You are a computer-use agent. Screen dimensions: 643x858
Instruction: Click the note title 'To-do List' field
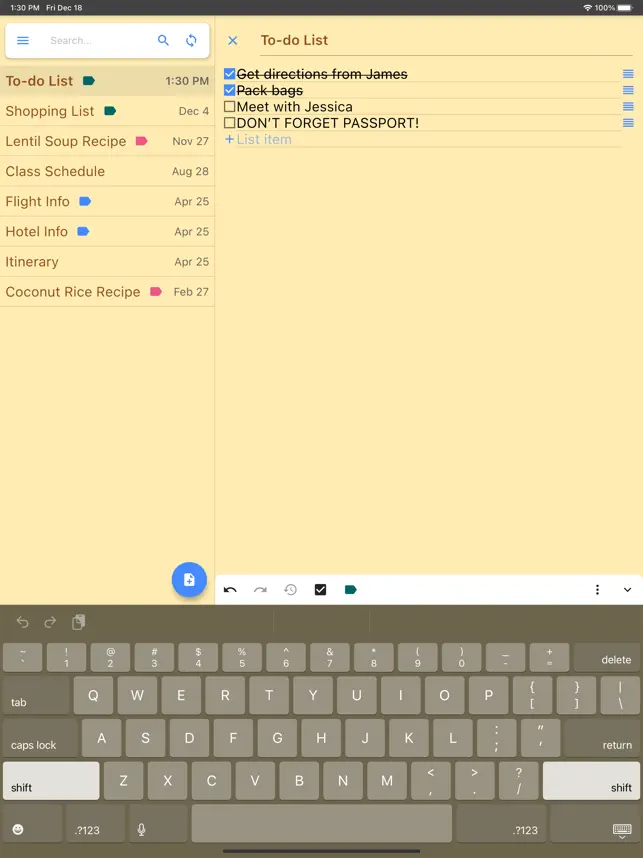point(446,40)
